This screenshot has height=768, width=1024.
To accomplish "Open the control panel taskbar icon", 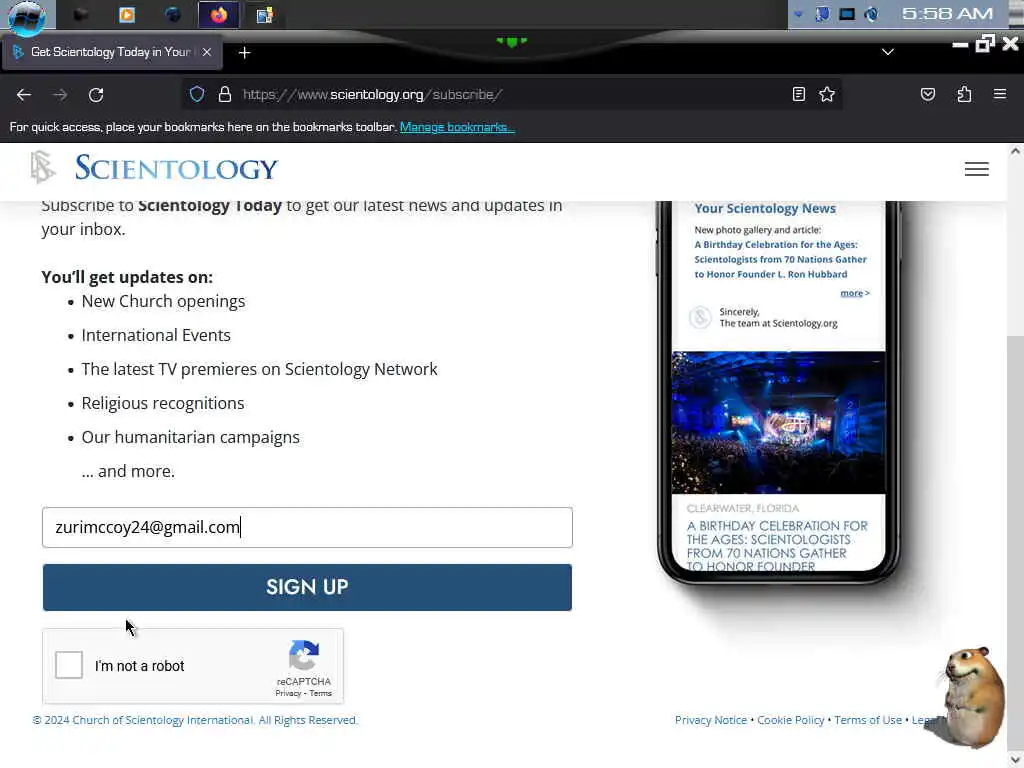I will pos(264,14).
